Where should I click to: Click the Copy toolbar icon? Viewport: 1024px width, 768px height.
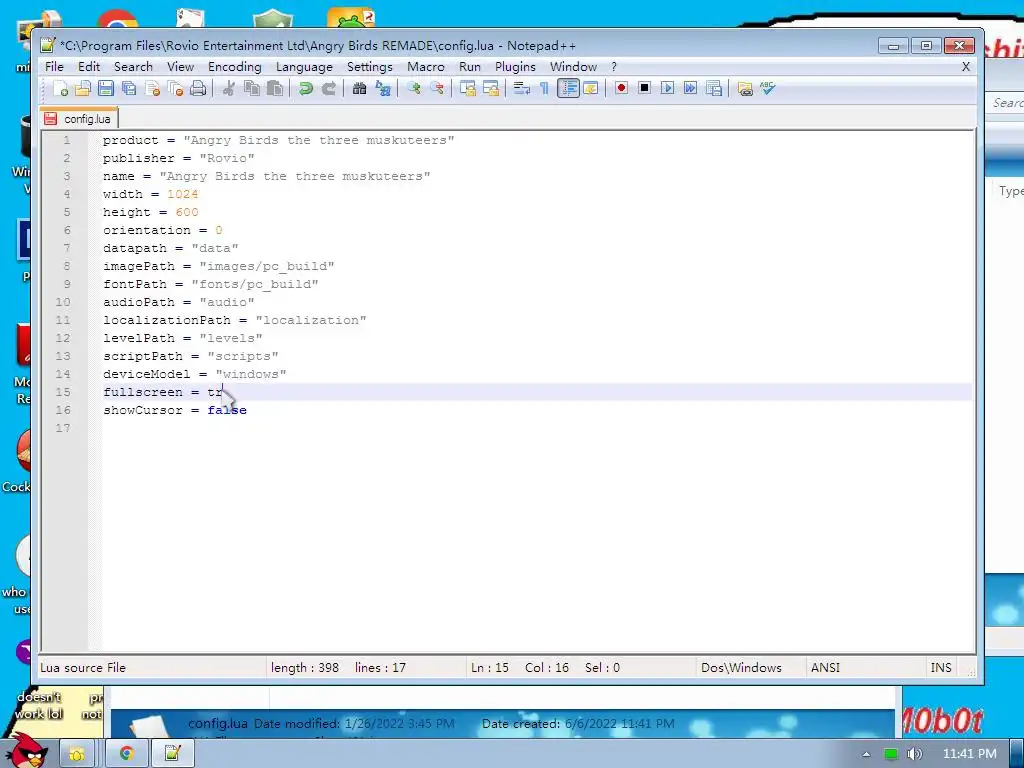coord(251,88)
